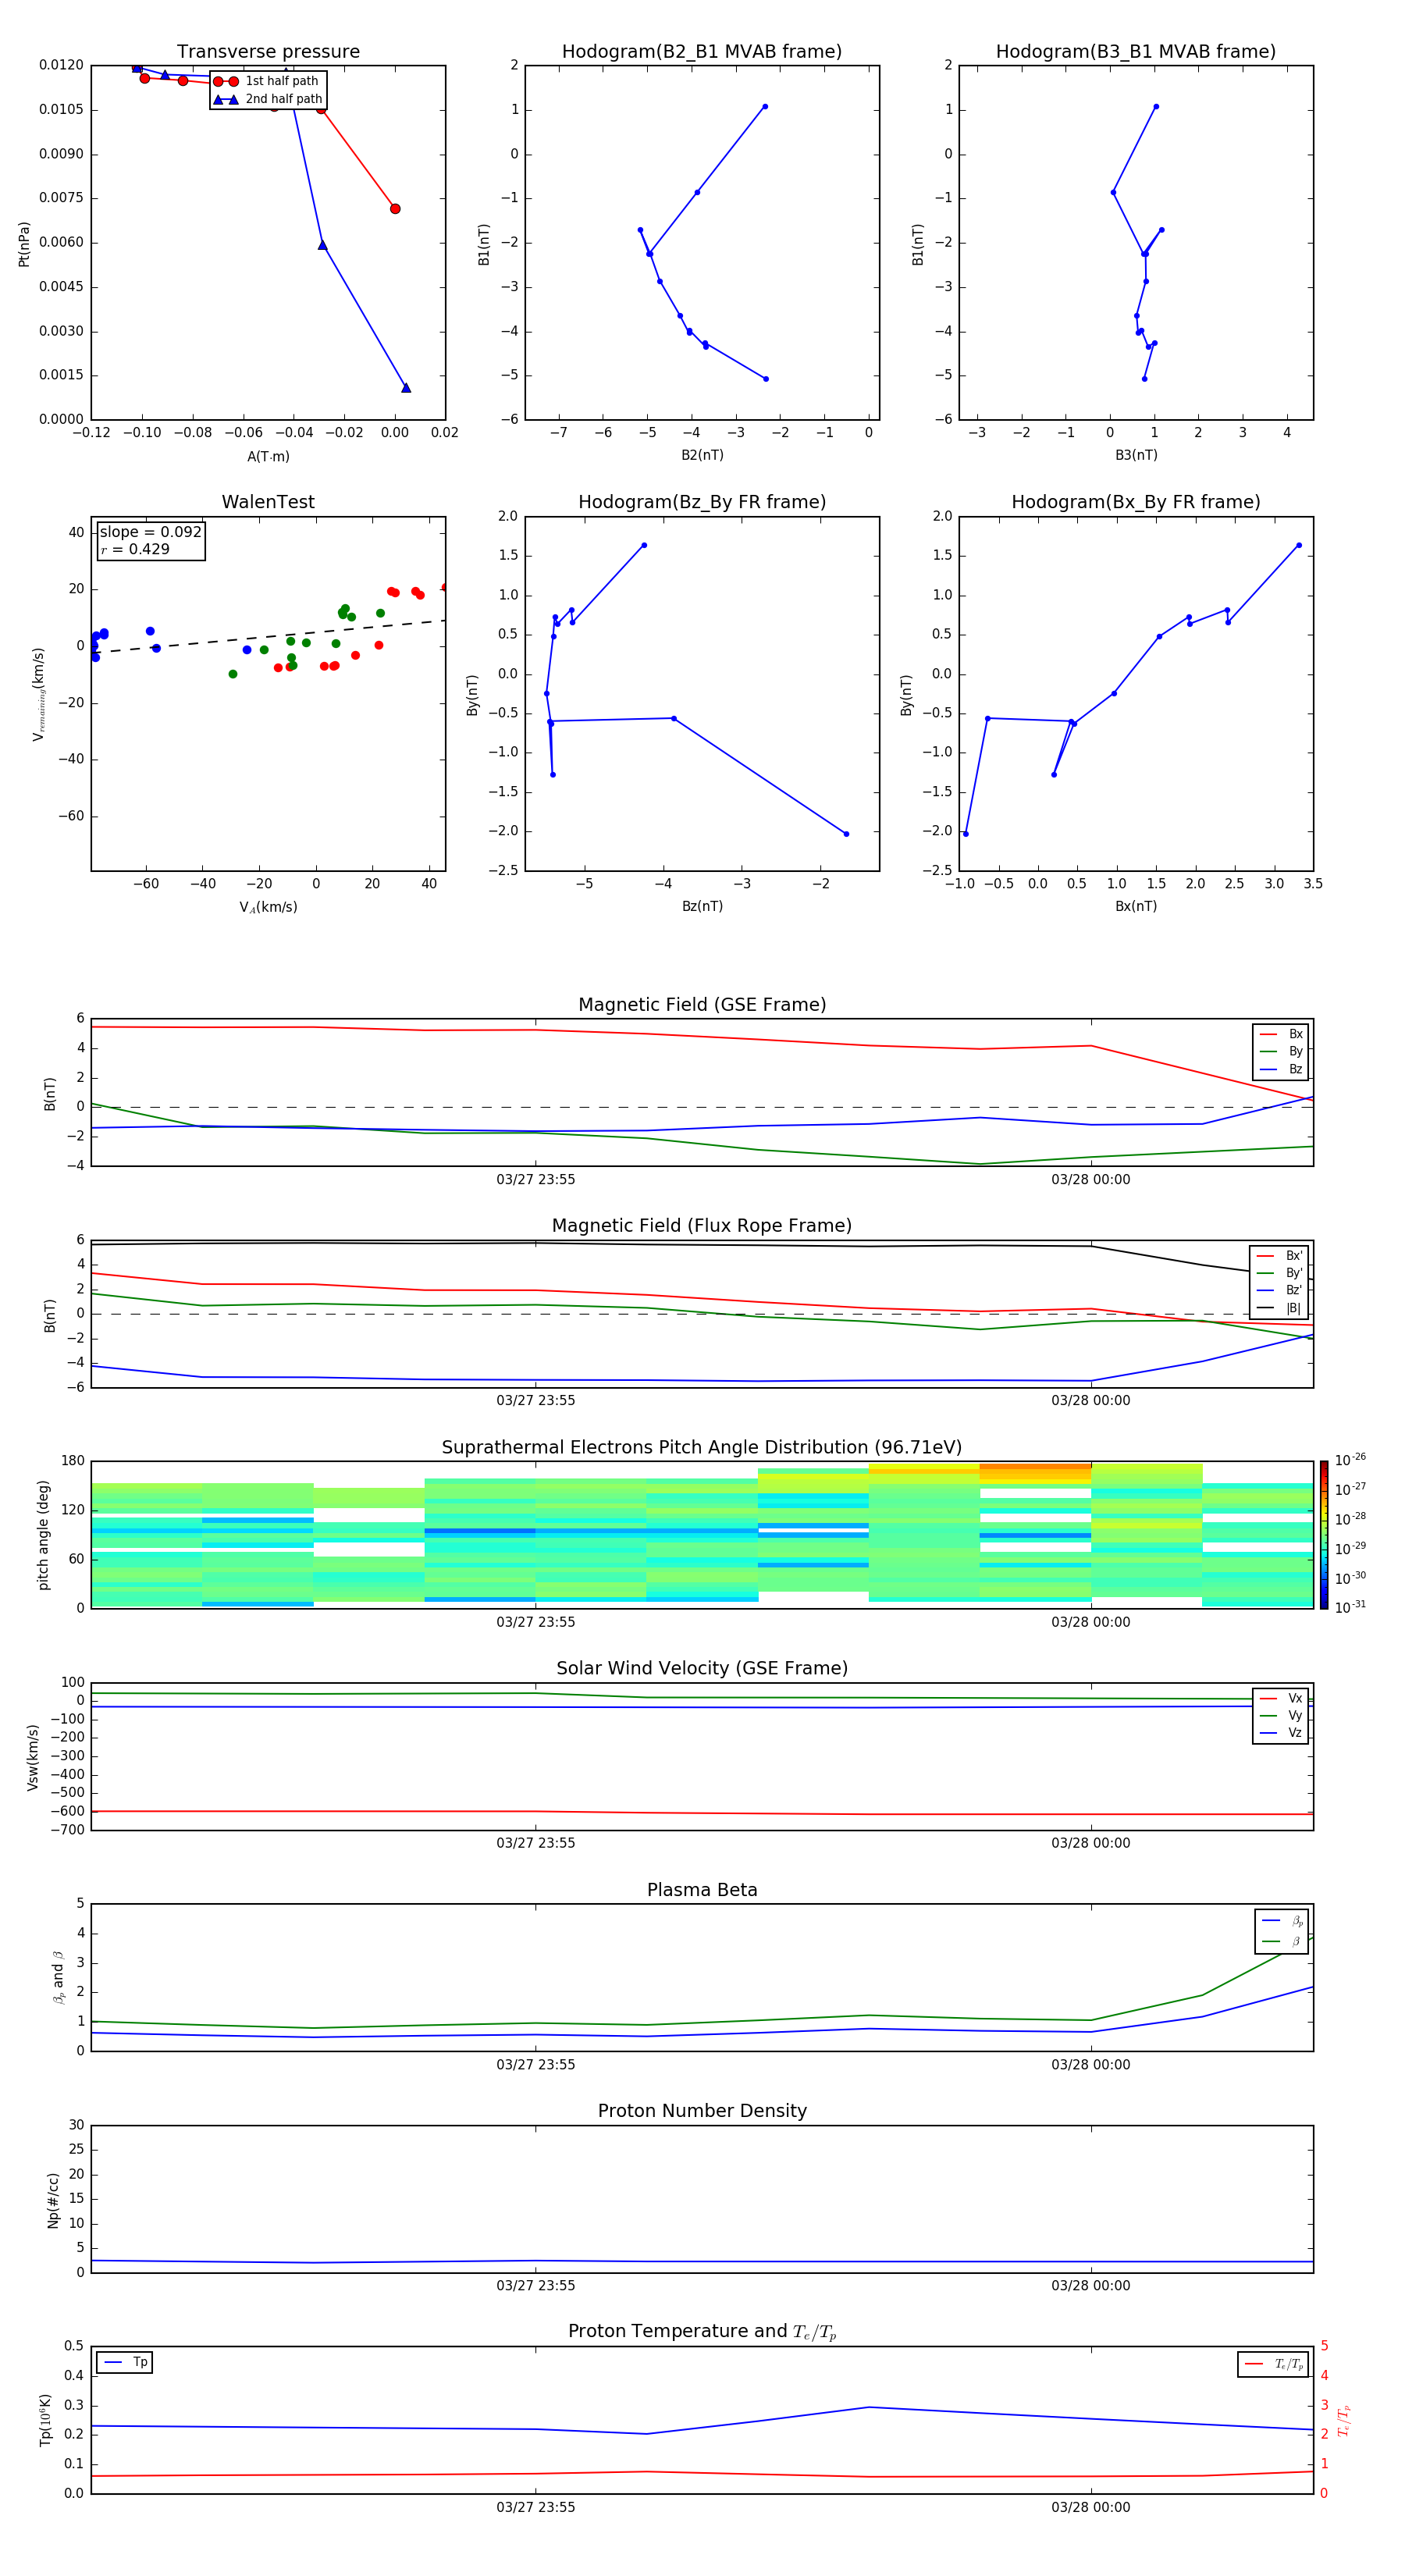Click the 'βp and β' y-axis label
This screenshot has height=2576, width=1405.
click(x=58, y=1977)
